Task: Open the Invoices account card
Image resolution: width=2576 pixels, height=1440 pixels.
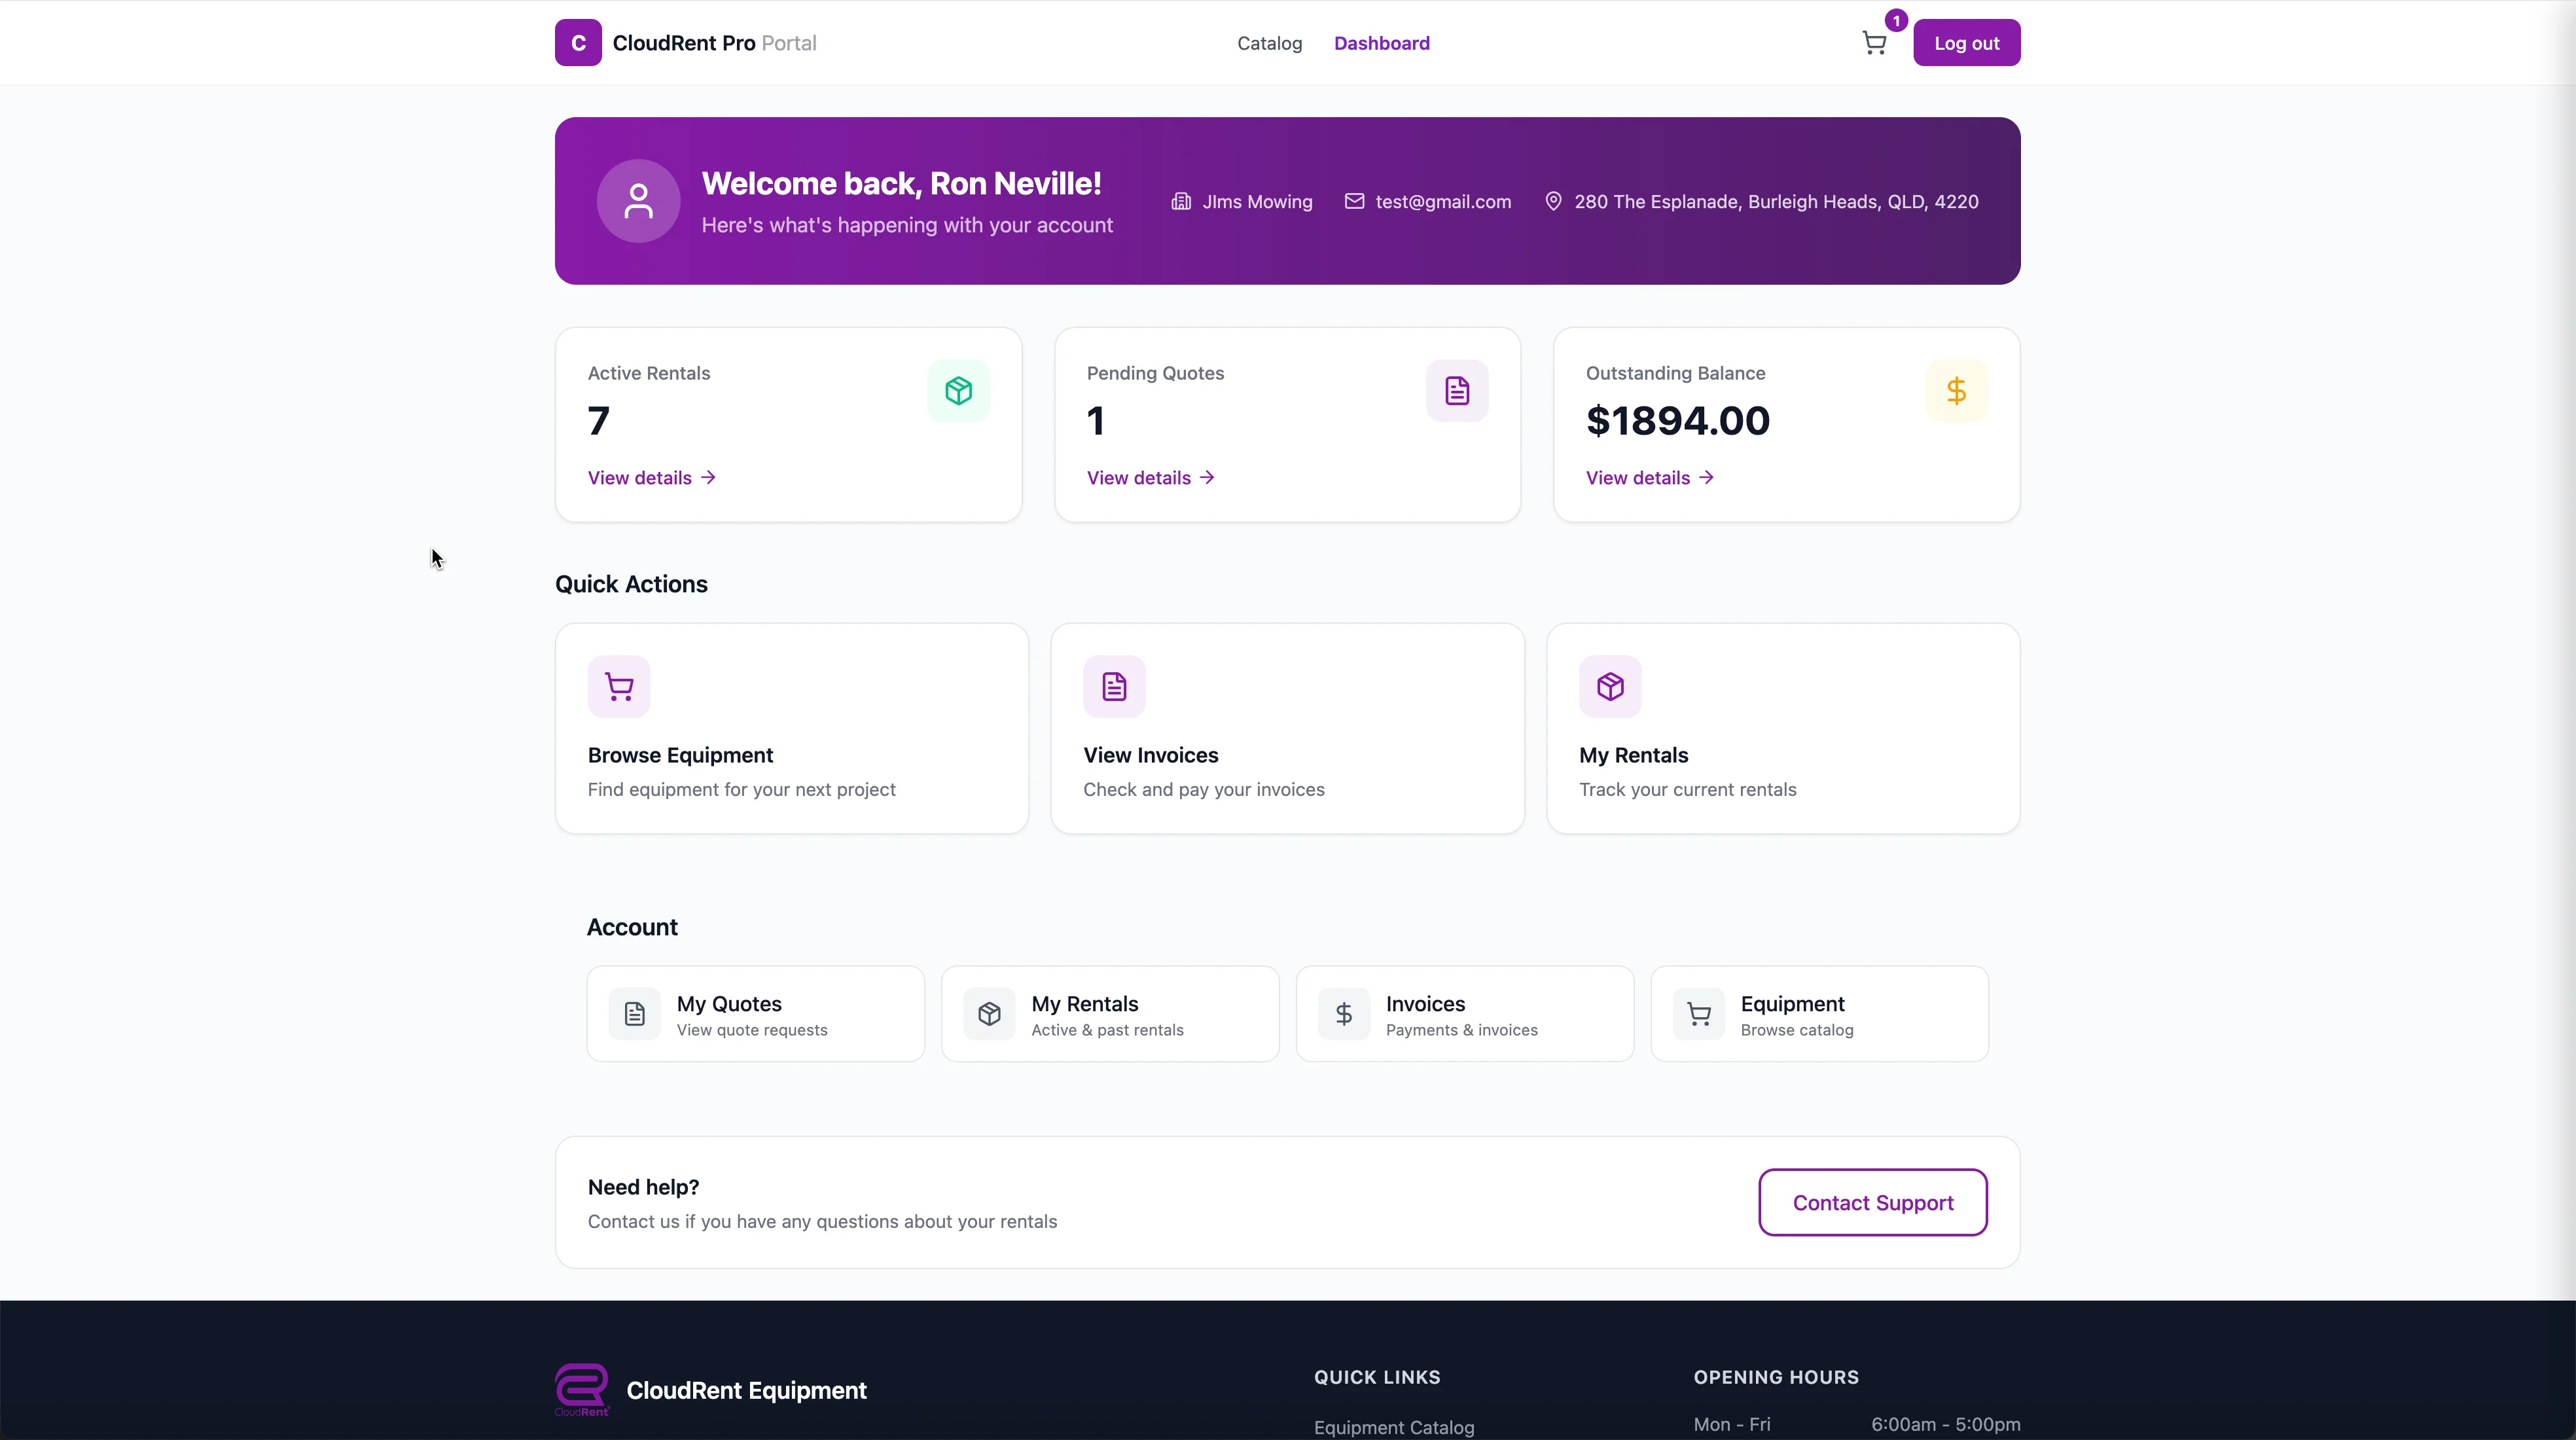Action: pyautogui.click(x=1464, y=1014)
